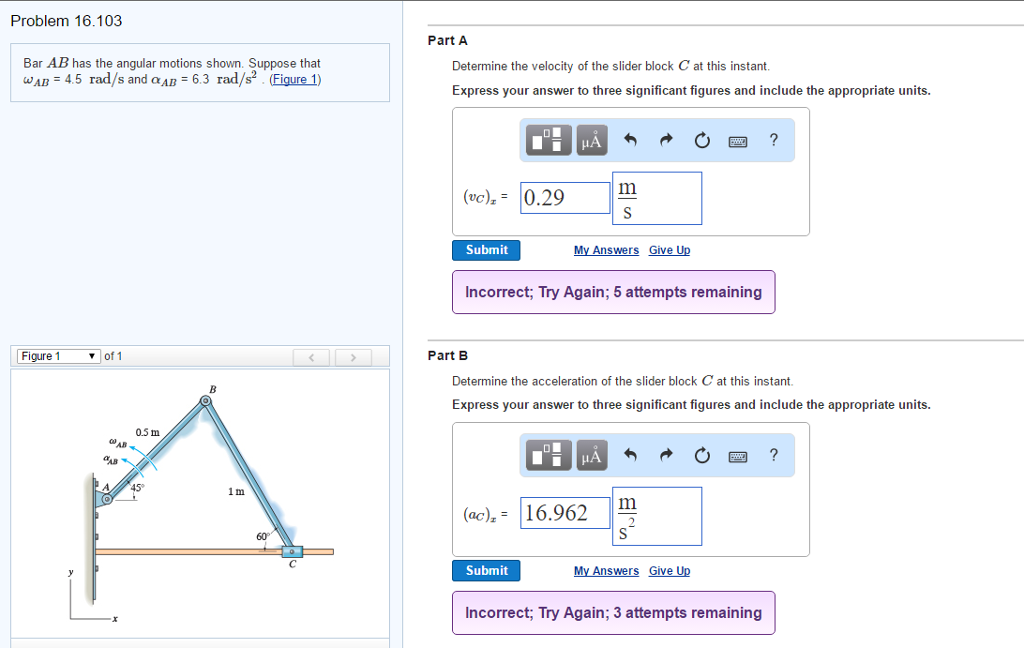Screen dimensions: 1024x648
Task: Open My Answers for Part A
Action: click(x=606, y=250)
